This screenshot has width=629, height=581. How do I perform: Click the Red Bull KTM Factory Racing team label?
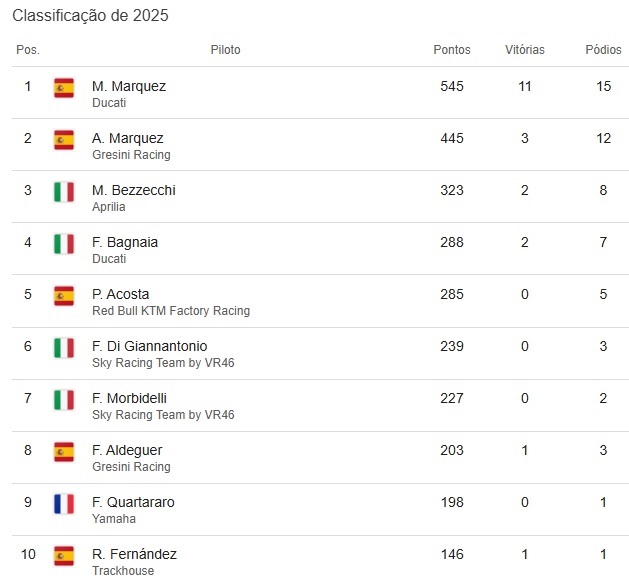click(x=171, y=311)
